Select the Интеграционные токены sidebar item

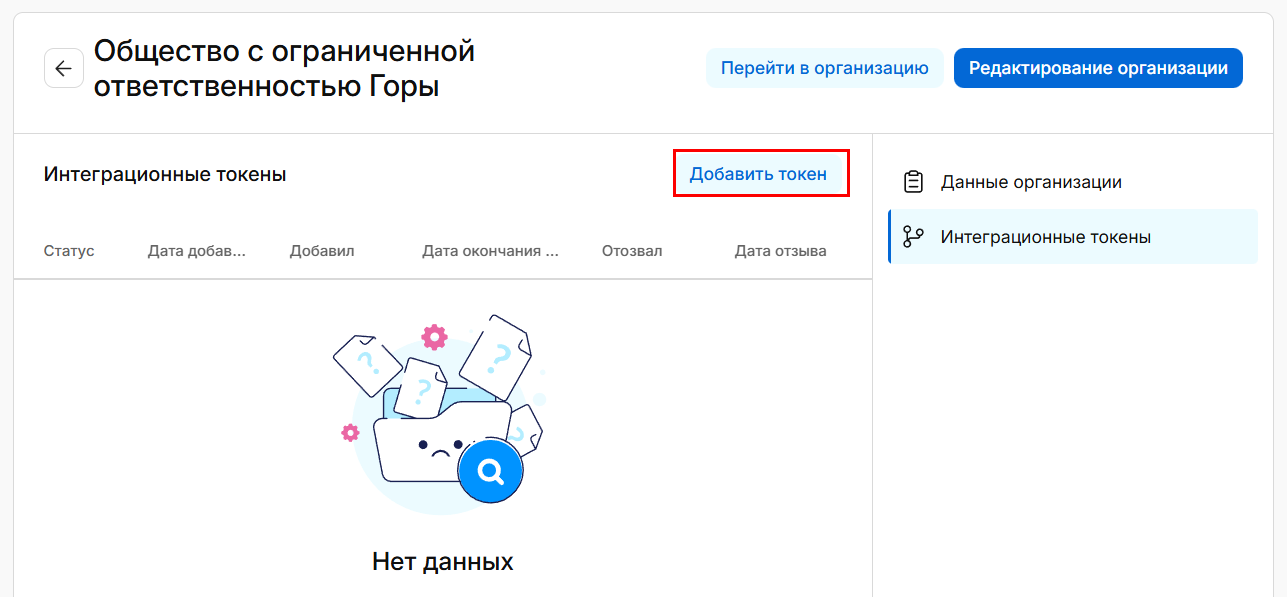(x=1045, y=237)
